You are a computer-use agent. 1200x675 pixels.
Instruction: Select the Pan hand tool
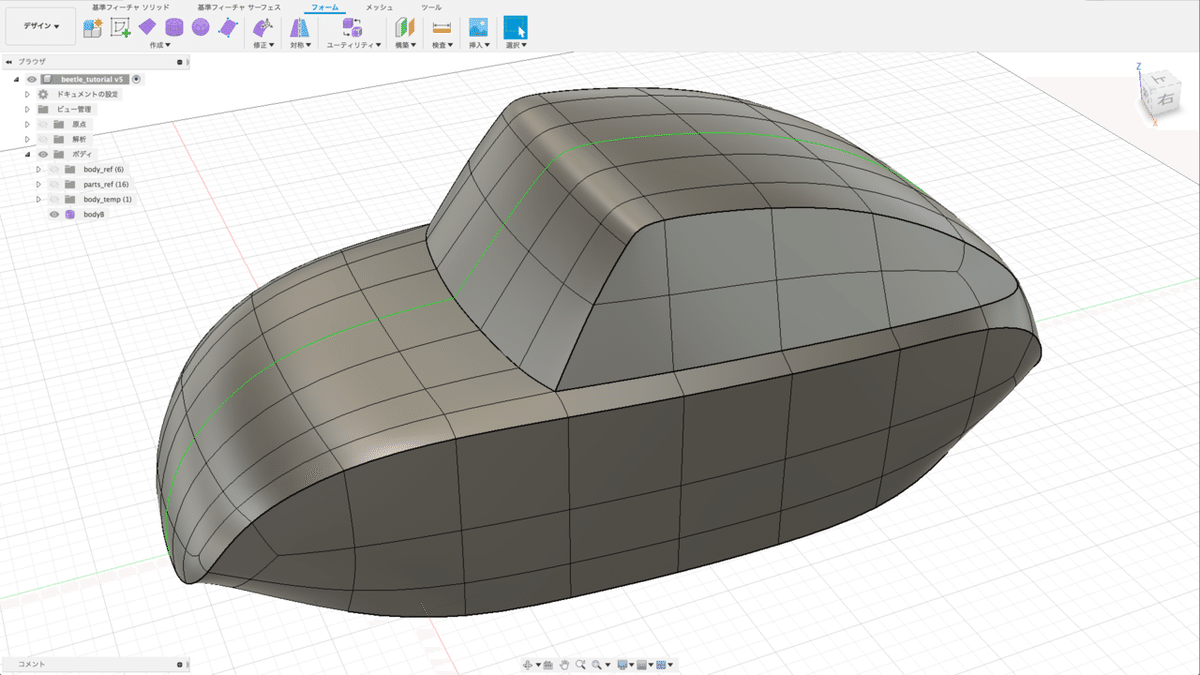(x=564, y=664)
